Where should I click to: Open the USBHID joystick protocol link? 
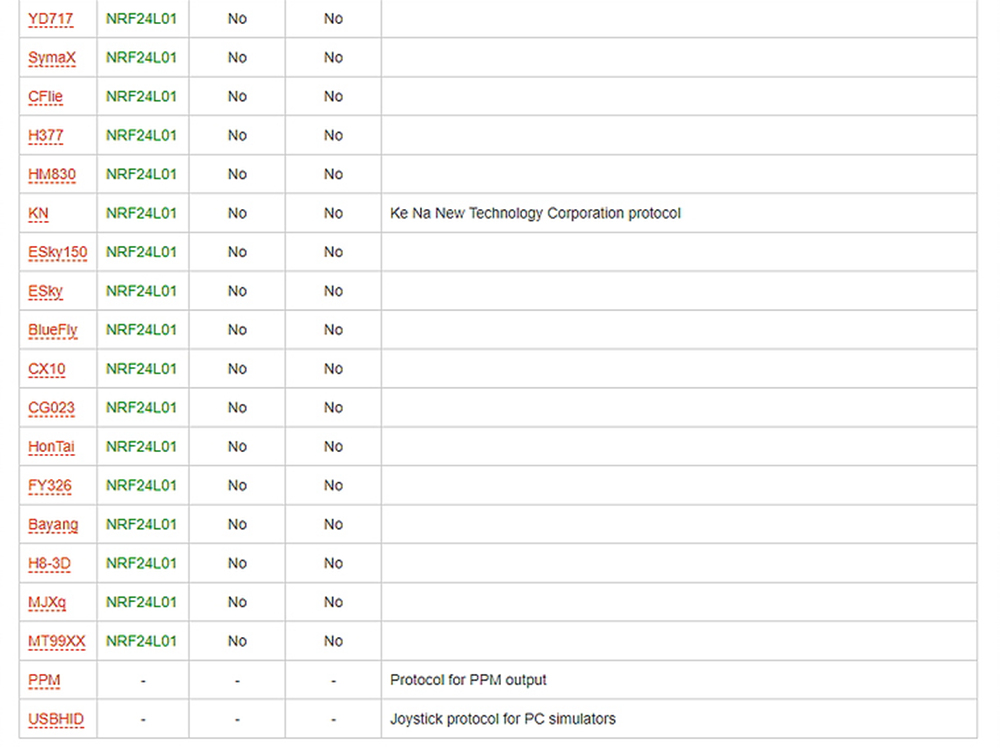(x=56, y=720)
